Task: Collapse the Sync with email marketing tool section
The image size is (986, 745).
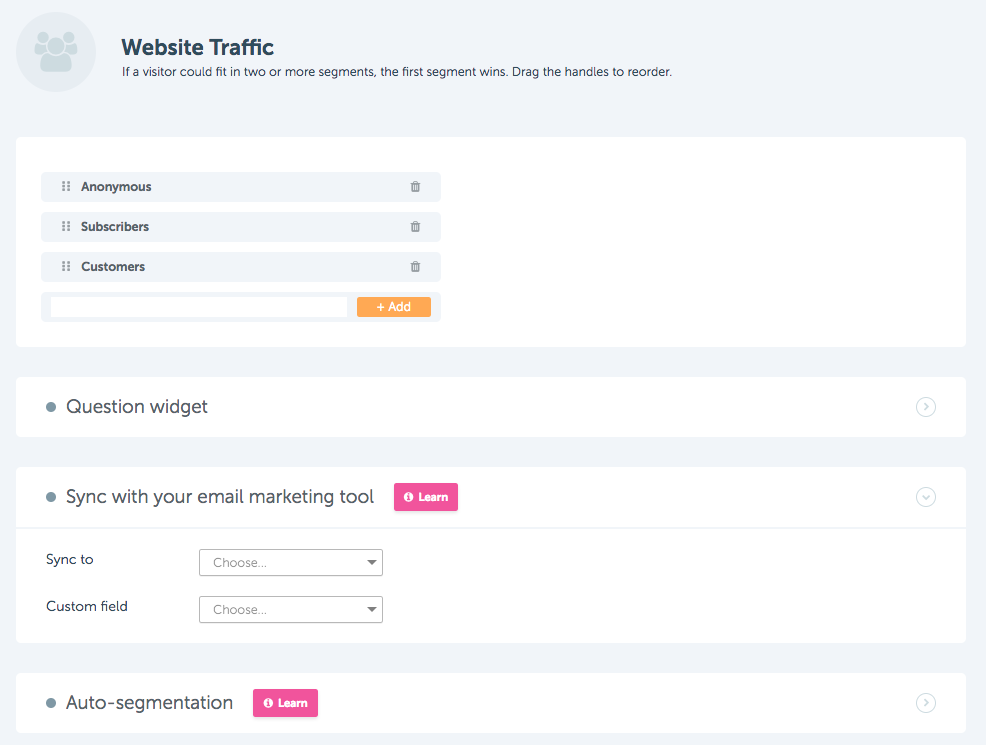Action: point(926,497)
